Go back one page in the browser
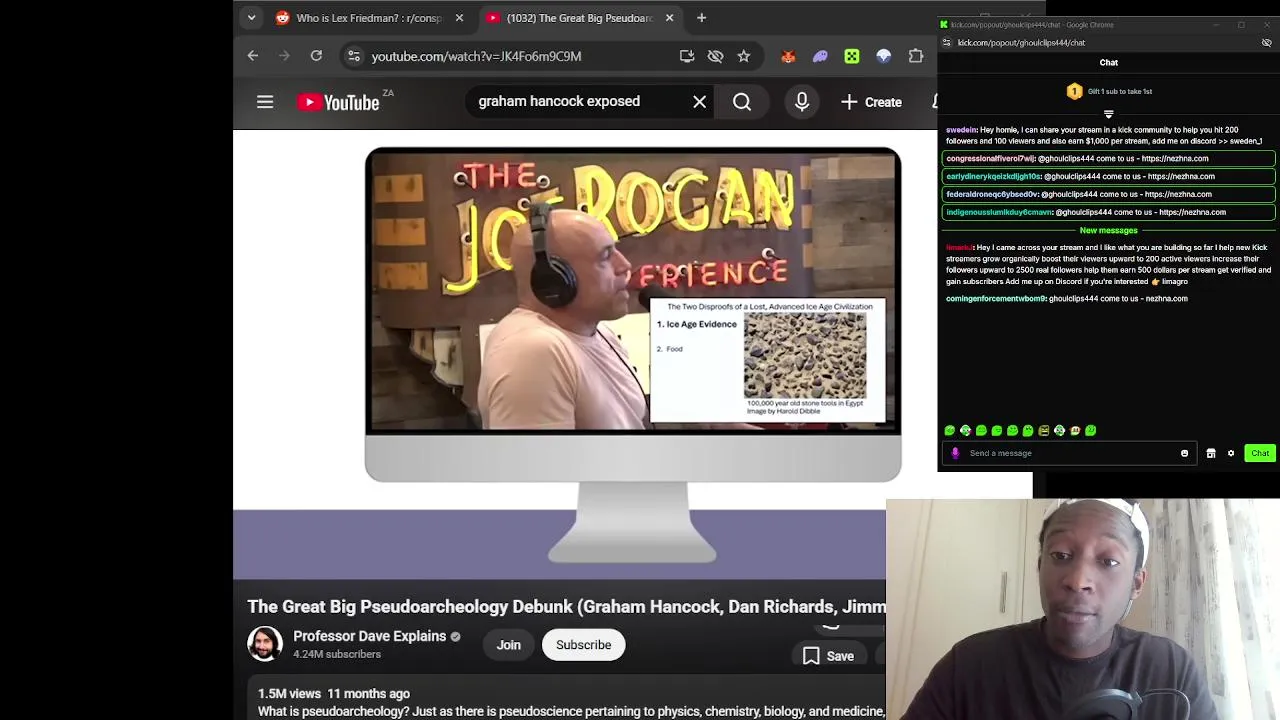1280x720 pixels. pos(253,56)
